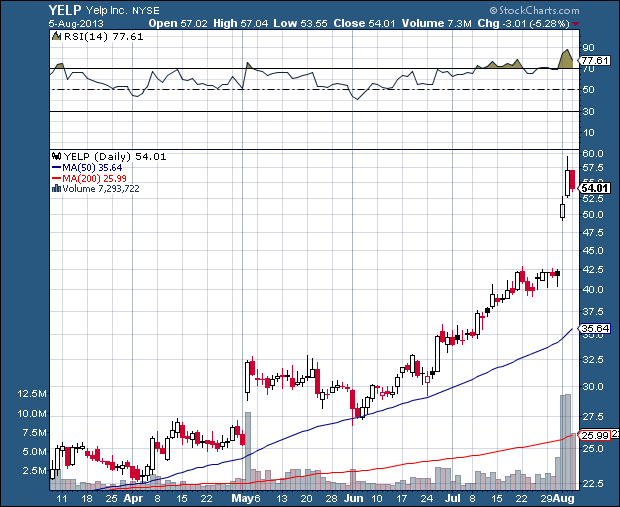Screen dimensions: 620x507
Task: Click the red down arrow after Chg percentage
Action: coord(575,24)
